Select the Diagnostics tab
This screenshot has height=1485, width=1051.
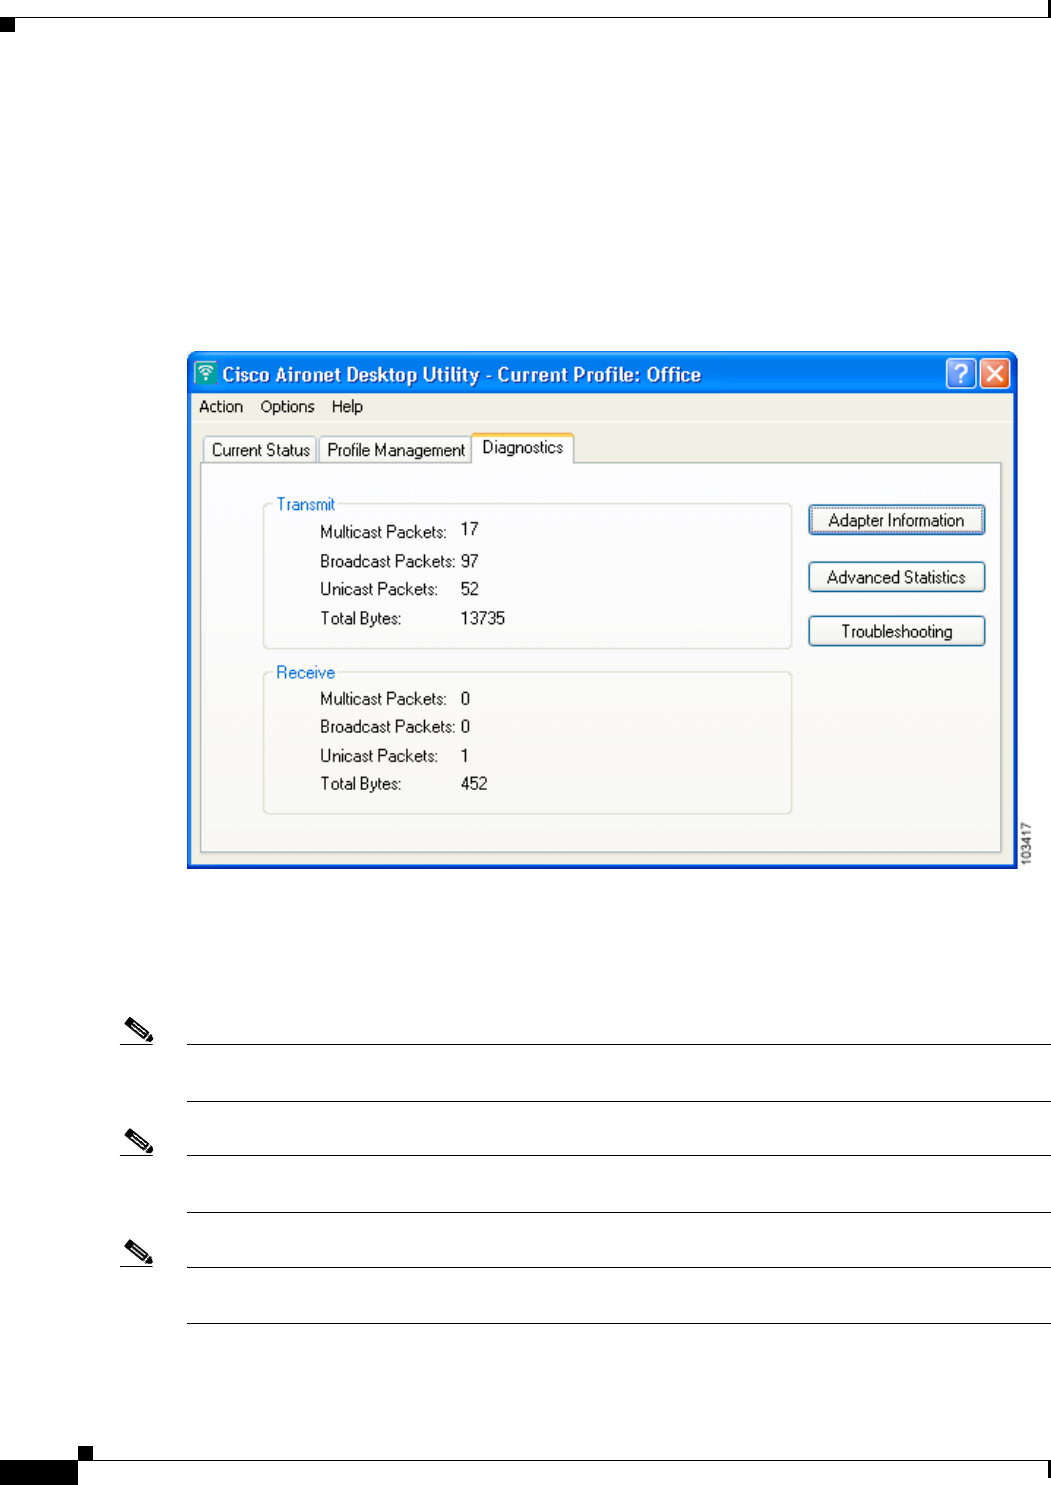[x=523, y=447]
